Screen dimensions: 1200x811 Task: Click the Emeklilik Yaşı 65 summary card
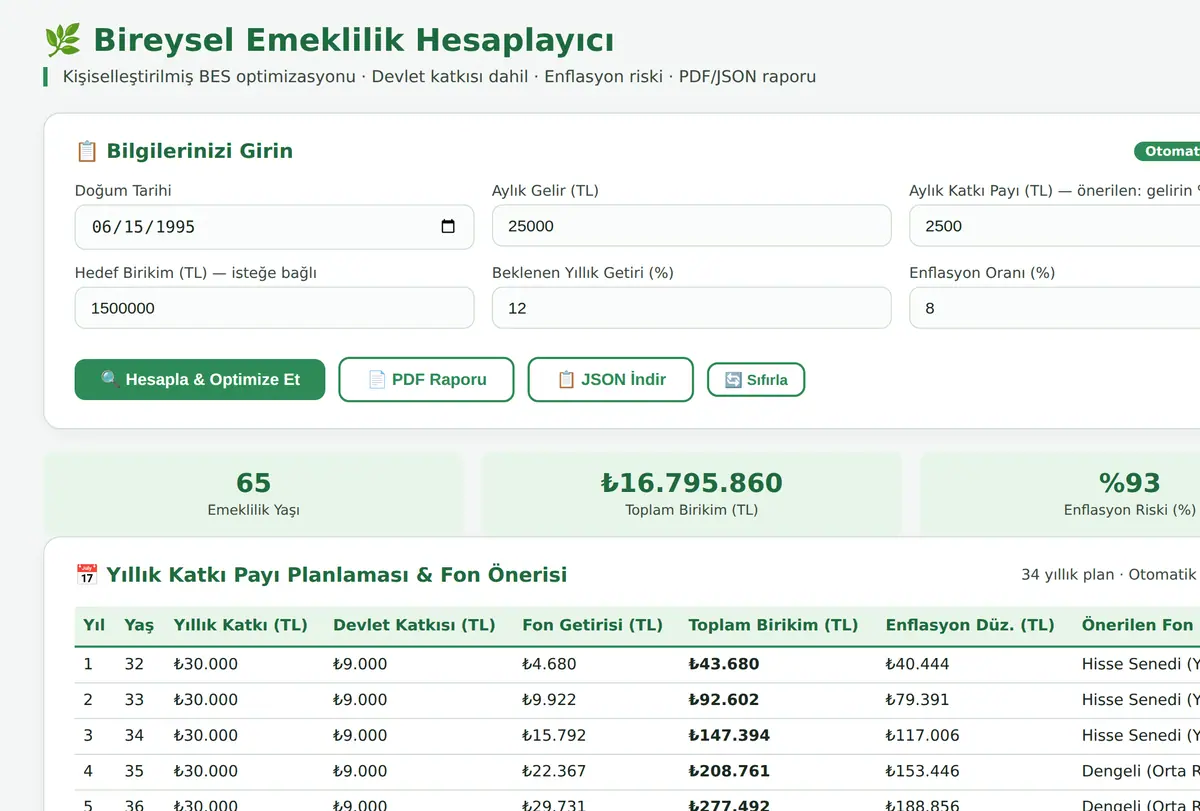pyautogui.click(x=254, y=494)
